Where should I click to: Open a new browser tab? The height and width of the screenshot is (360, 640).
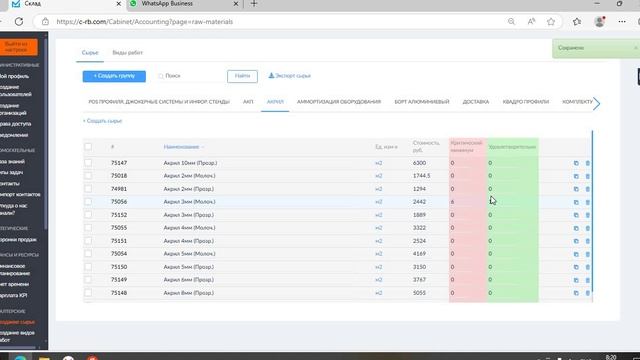point(254,4)
